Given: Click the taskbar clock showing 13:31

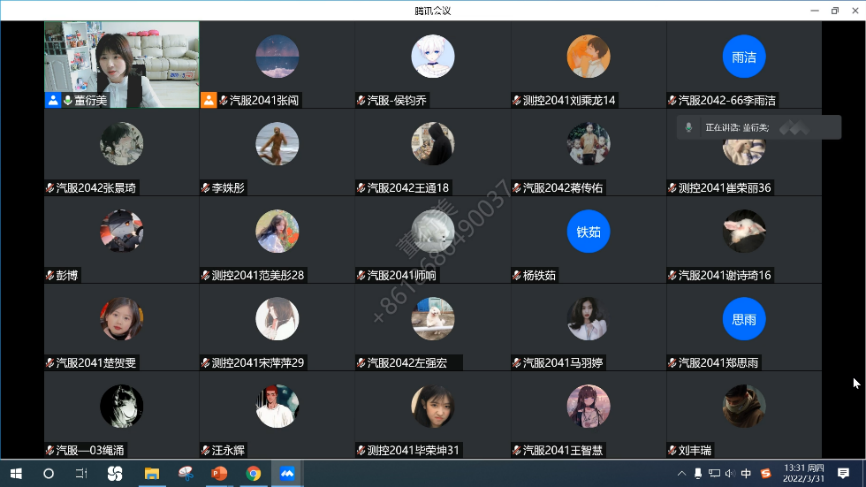Looking at the screenshot, I should tap(804, 473).
